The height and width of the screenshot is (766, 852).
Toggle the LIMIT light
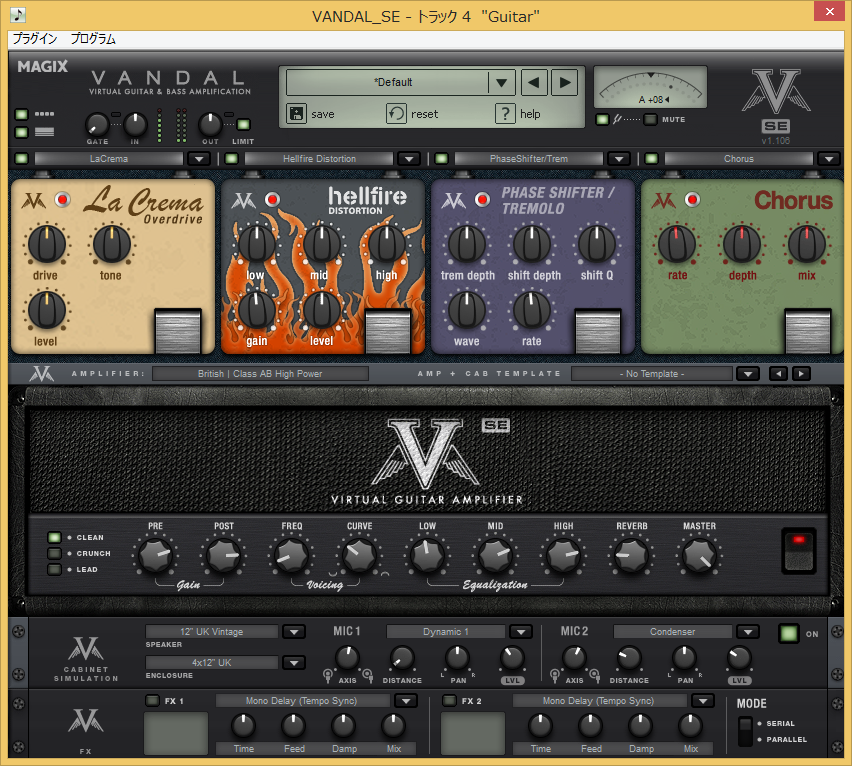[244, 124]
